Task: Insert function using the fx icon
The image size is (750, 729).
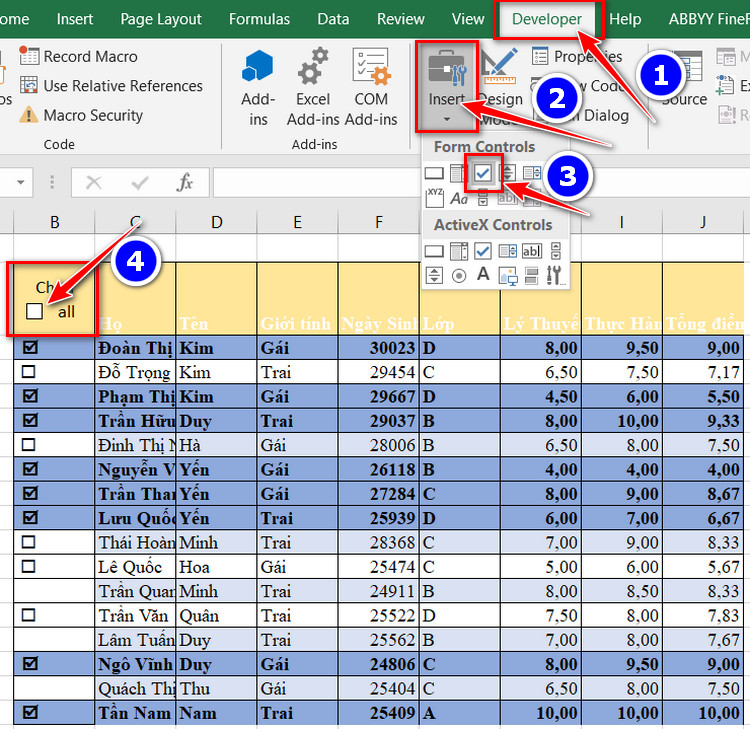Action: 185,183
